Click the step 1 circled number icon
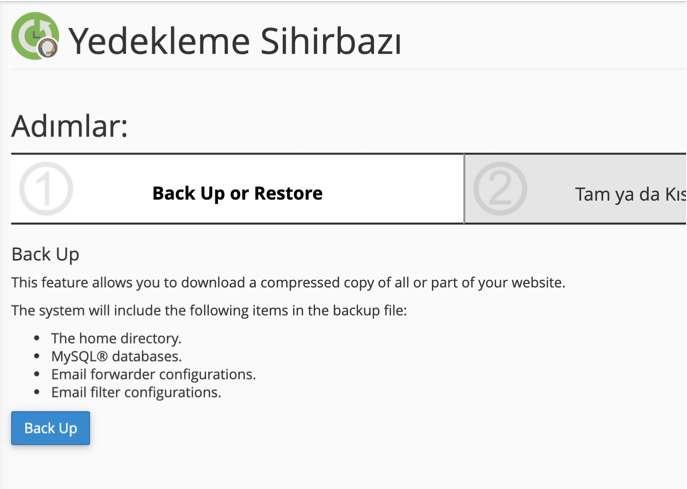The image size is (687, 489). pyautogui.click(x=45, y=189)
